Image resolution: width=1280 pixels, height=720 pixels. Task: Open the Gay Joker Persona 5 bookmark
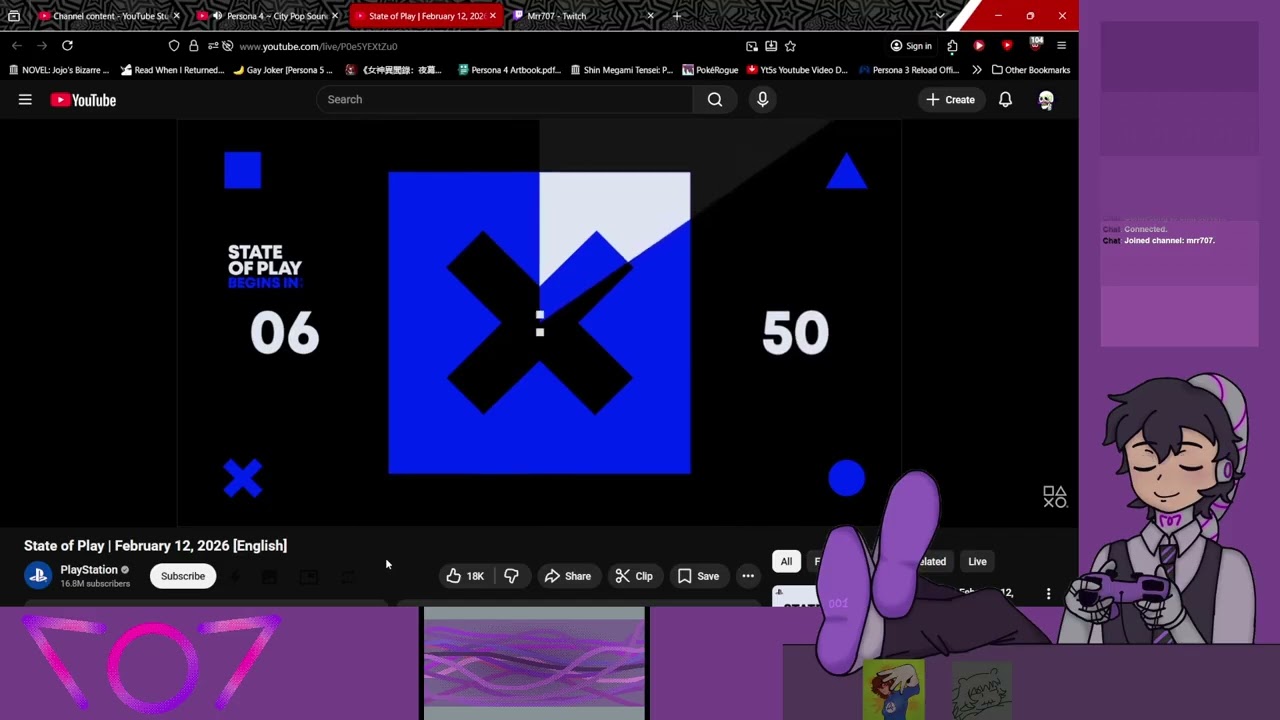coord(283,70)
